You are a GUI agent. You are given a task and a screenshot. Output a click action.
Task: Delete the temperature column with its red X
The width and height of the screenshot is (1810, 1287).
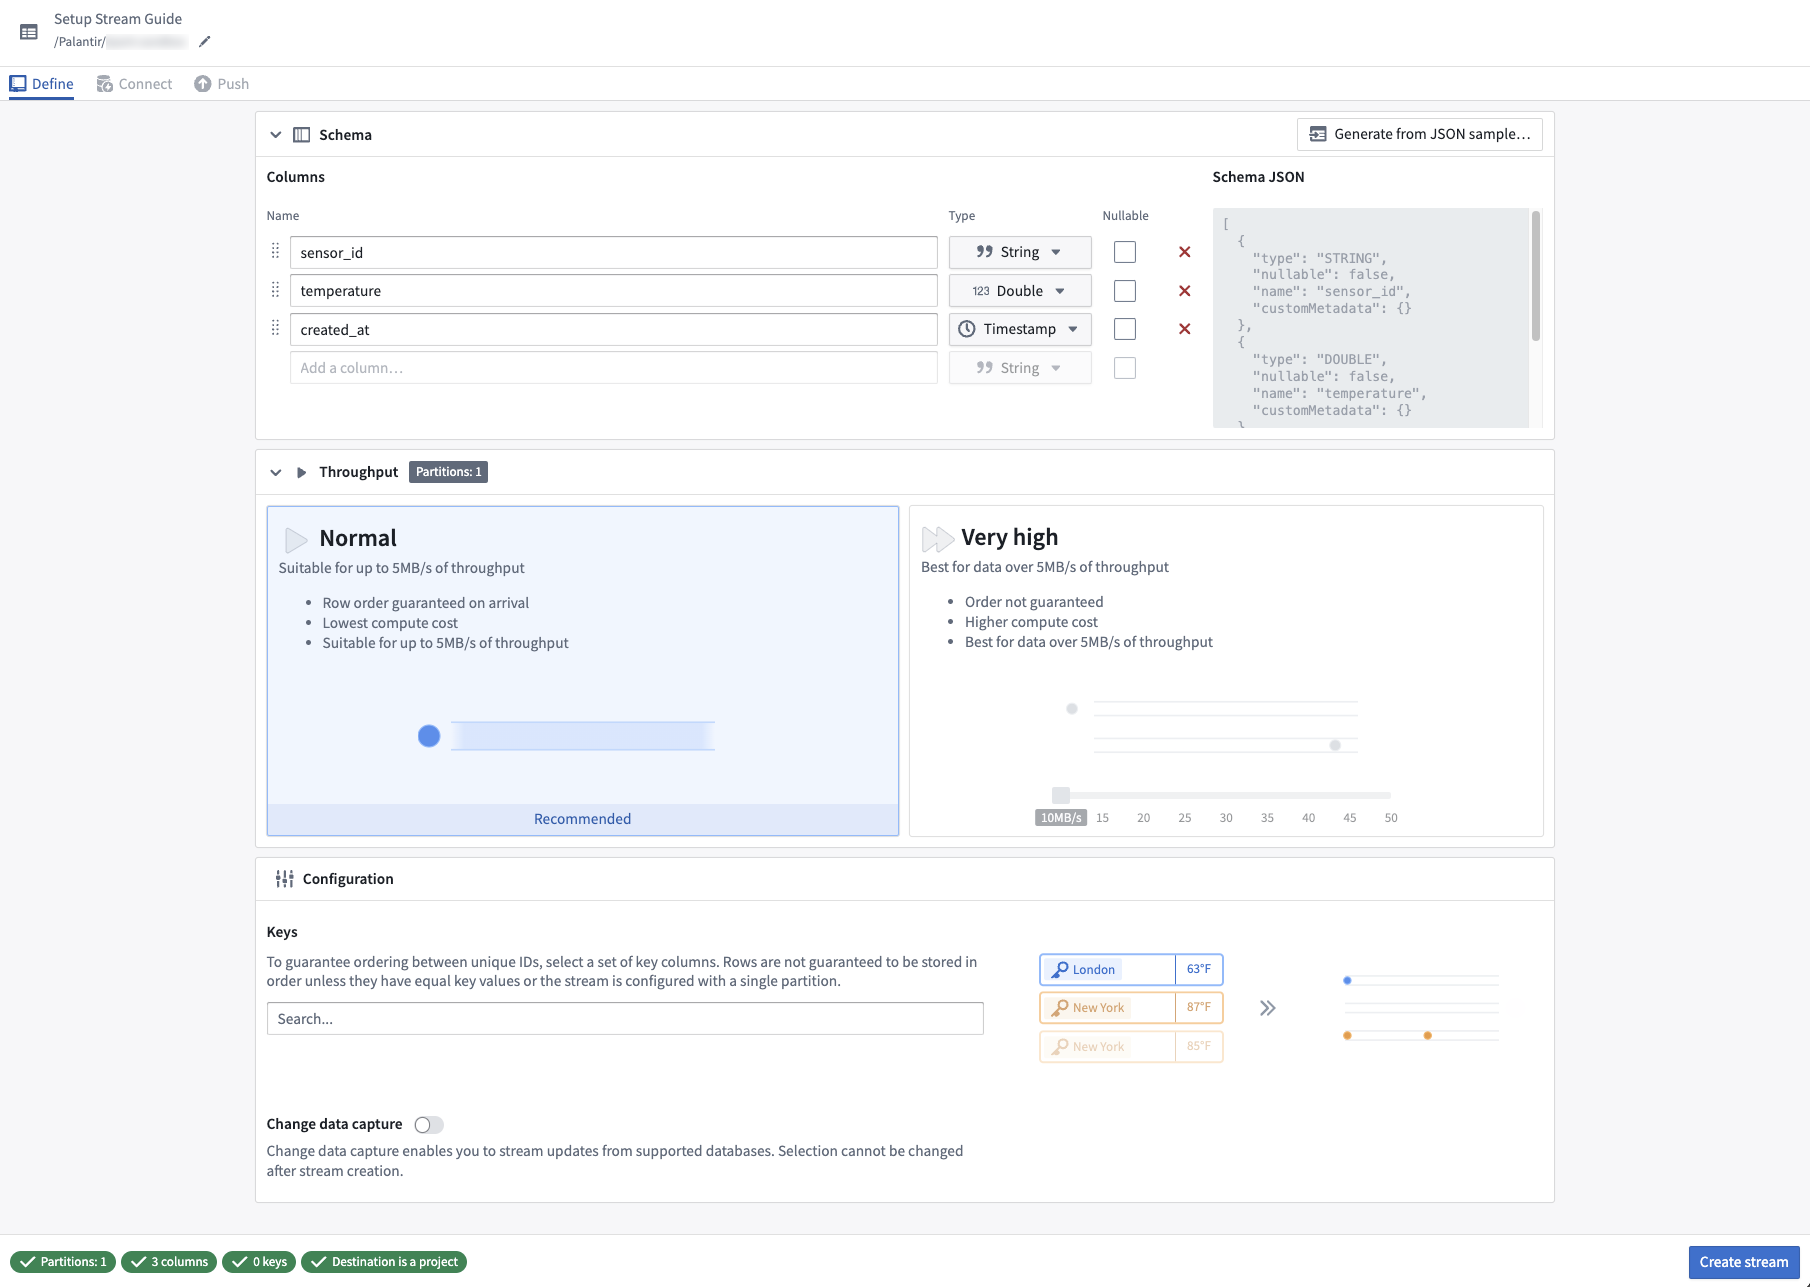pyautogui.click(x=1184, y=291)
